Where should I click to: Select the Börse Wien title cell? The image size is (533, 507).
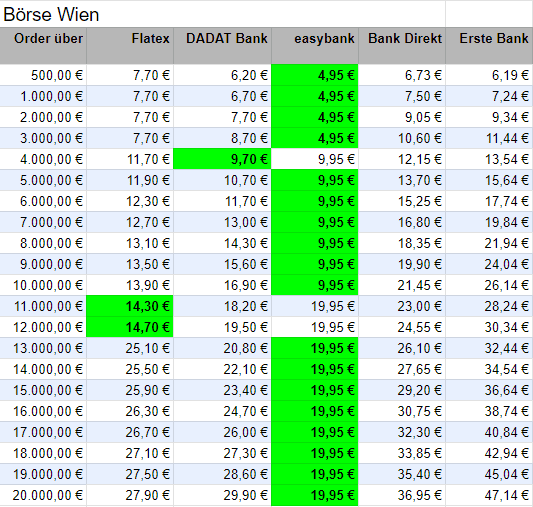point(222,14)
